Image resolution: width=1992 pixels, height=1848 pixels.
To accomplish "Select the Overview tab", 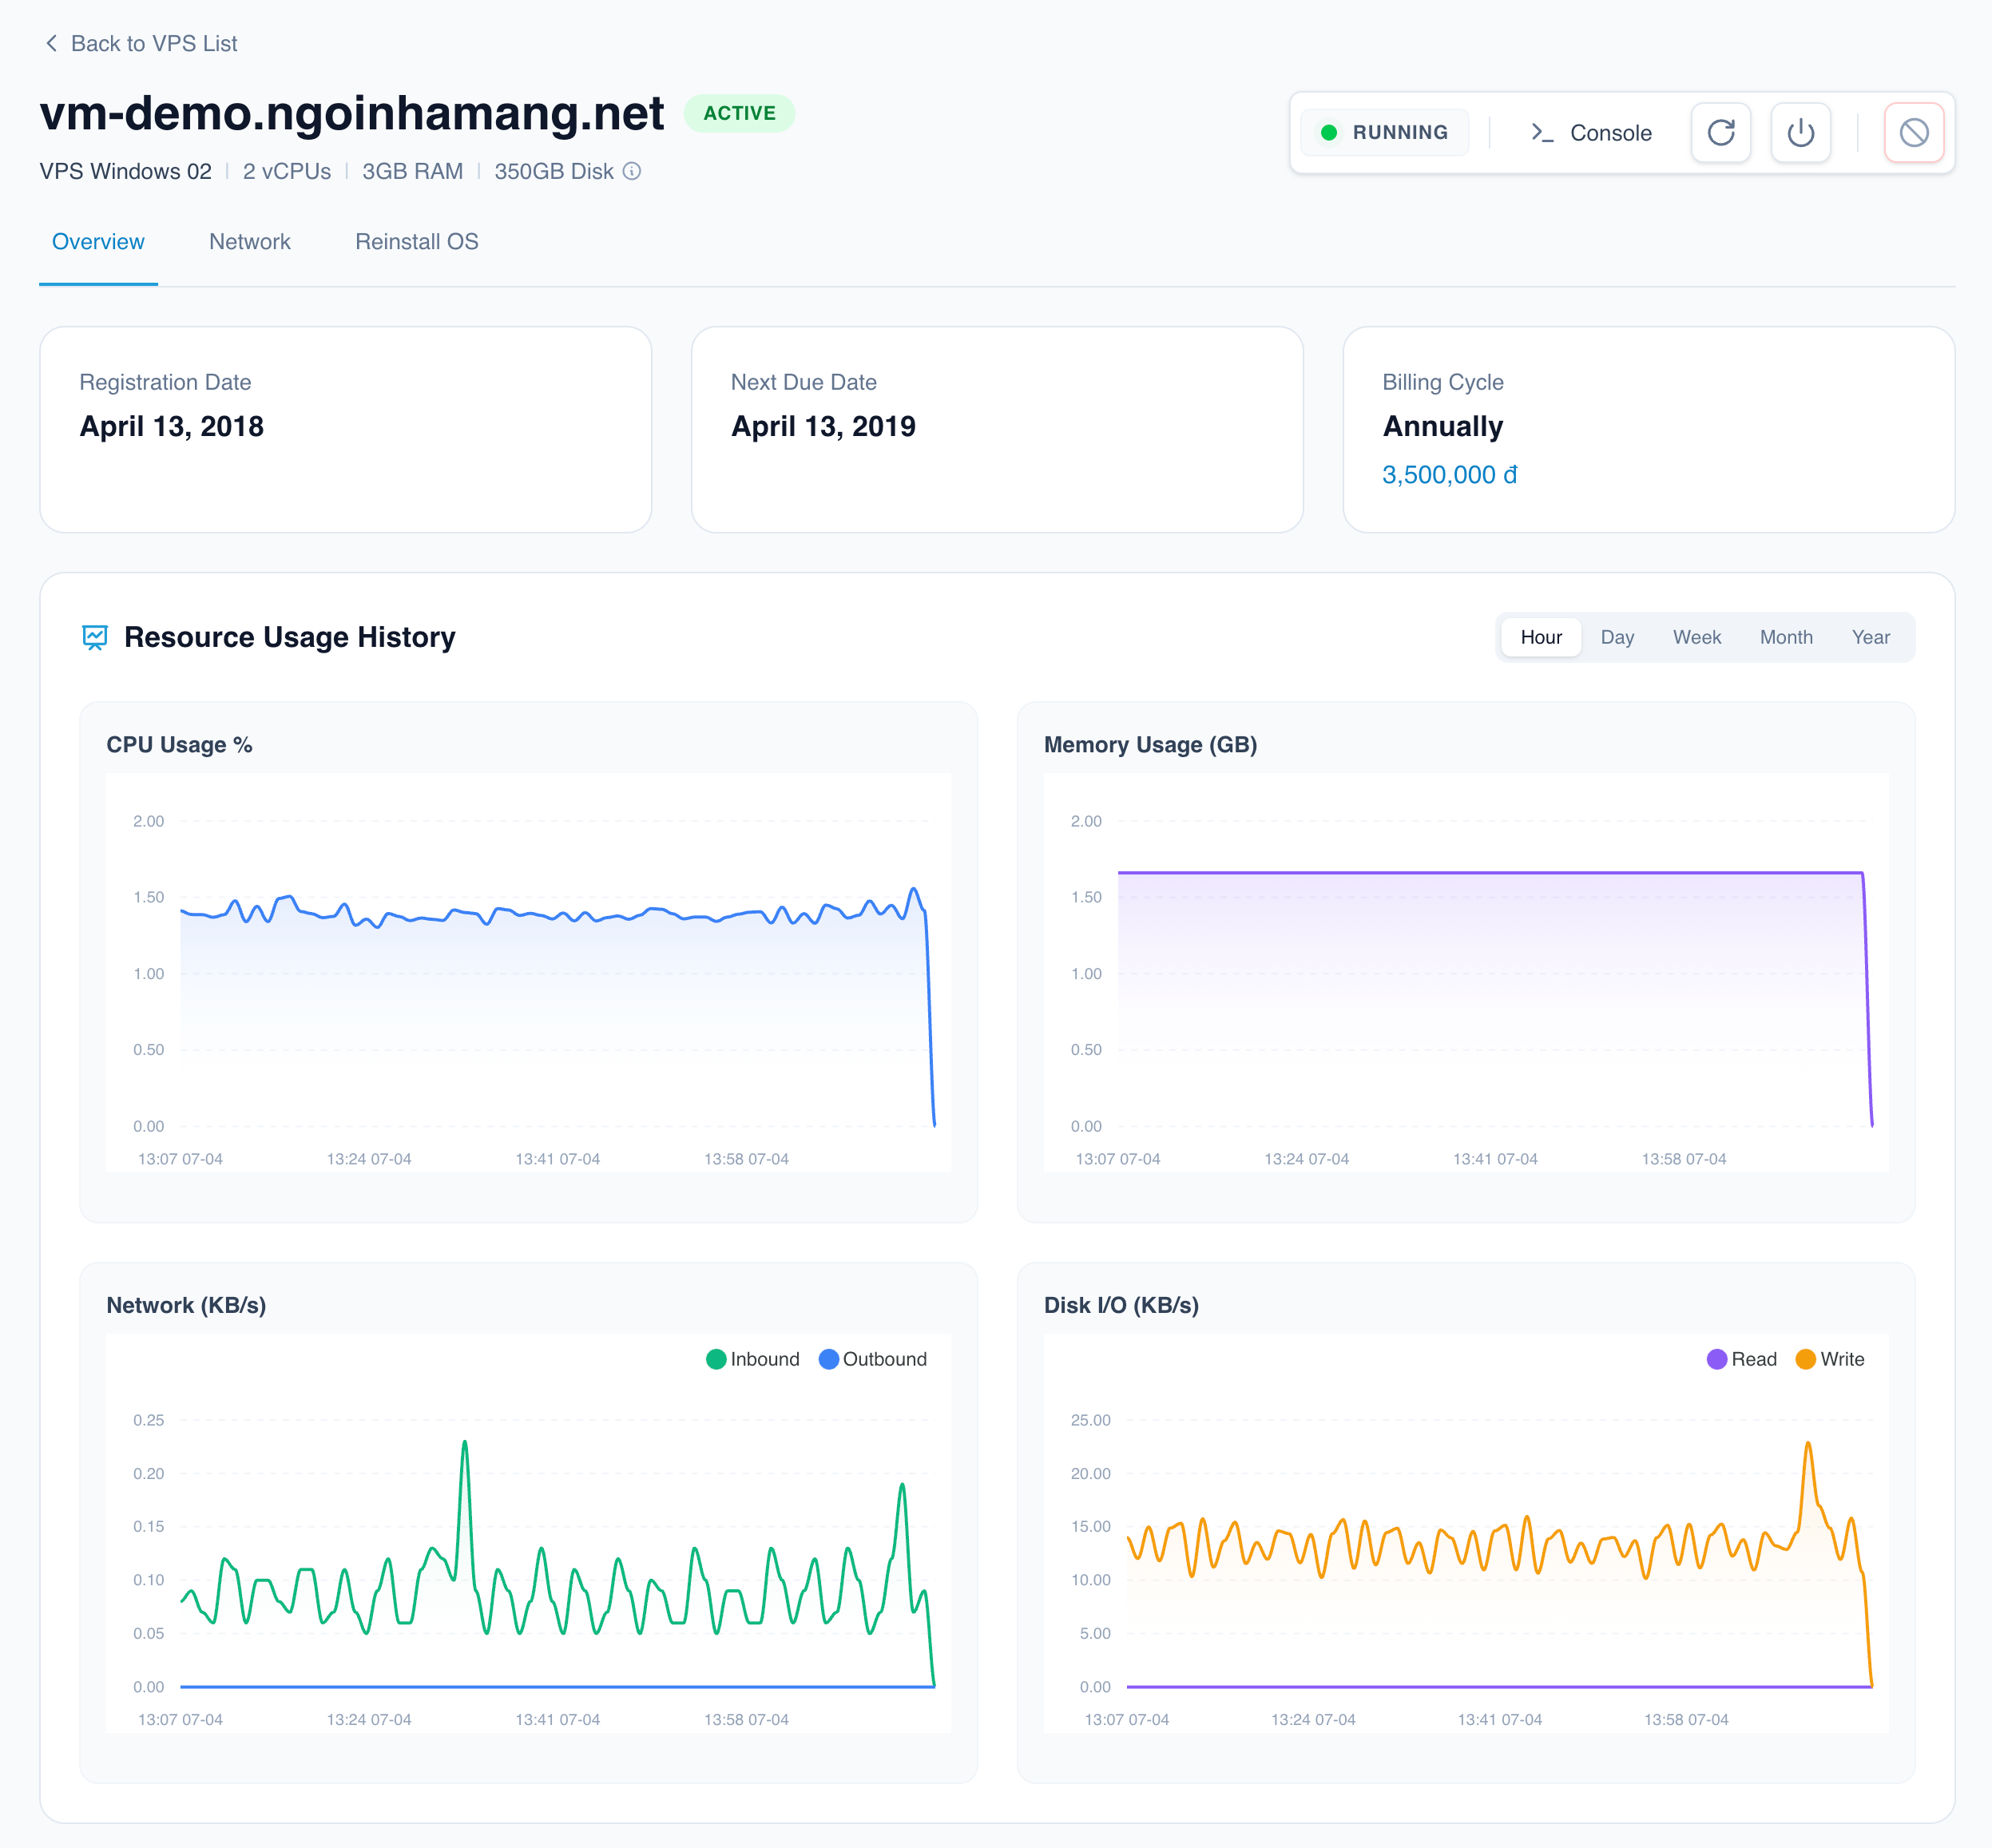I will 97,241.
